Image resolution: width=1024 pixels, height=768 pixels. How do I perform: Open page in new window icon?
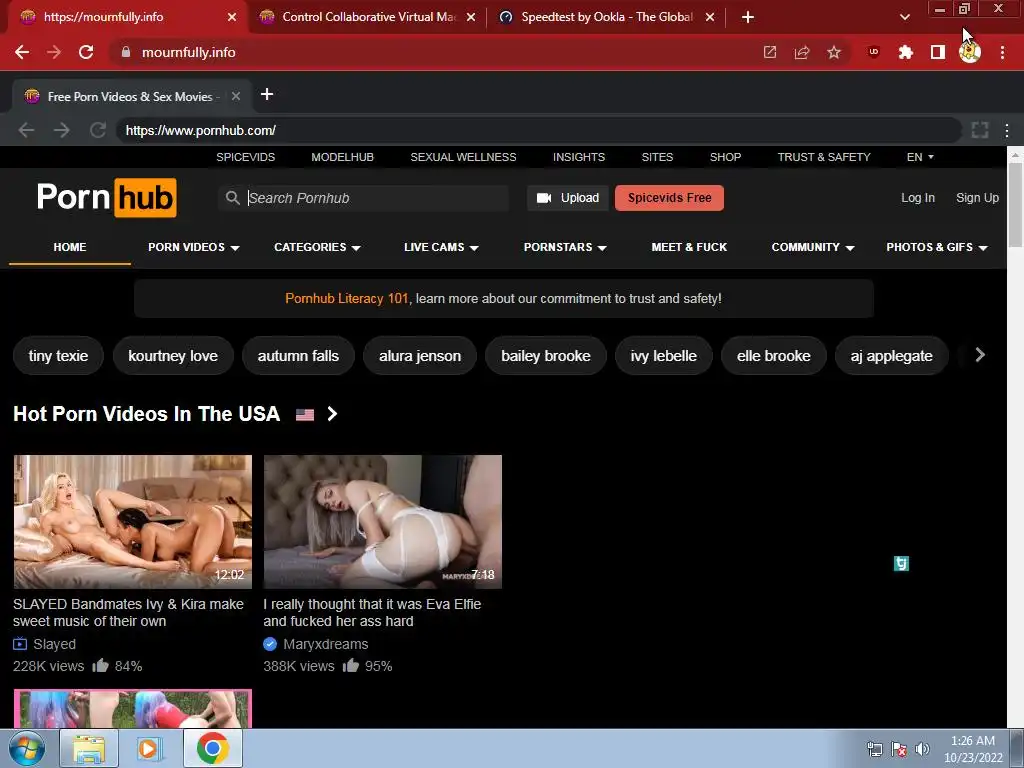pyautogui.click(x=770, y=52)
